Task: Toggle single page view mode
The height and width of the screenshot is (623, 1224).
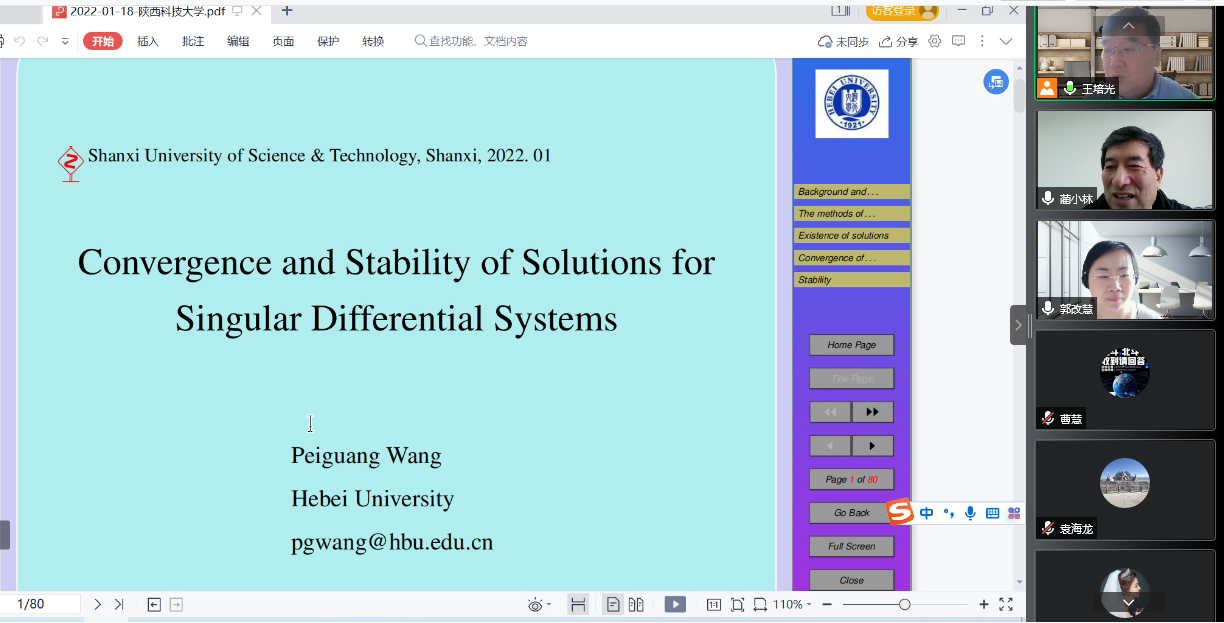Action: tap(612, 604)
